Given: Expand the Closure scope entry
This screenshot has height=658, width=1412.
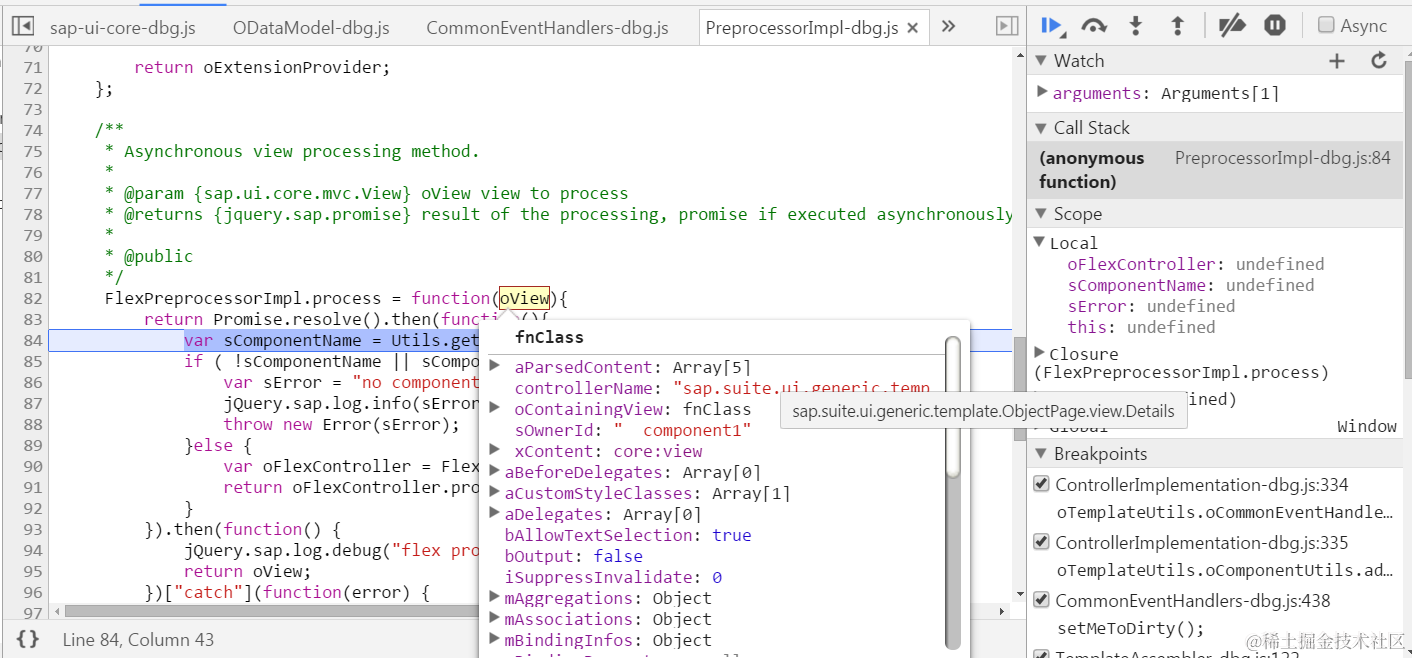Looking at the screenshot, I should coord(1040,353).
